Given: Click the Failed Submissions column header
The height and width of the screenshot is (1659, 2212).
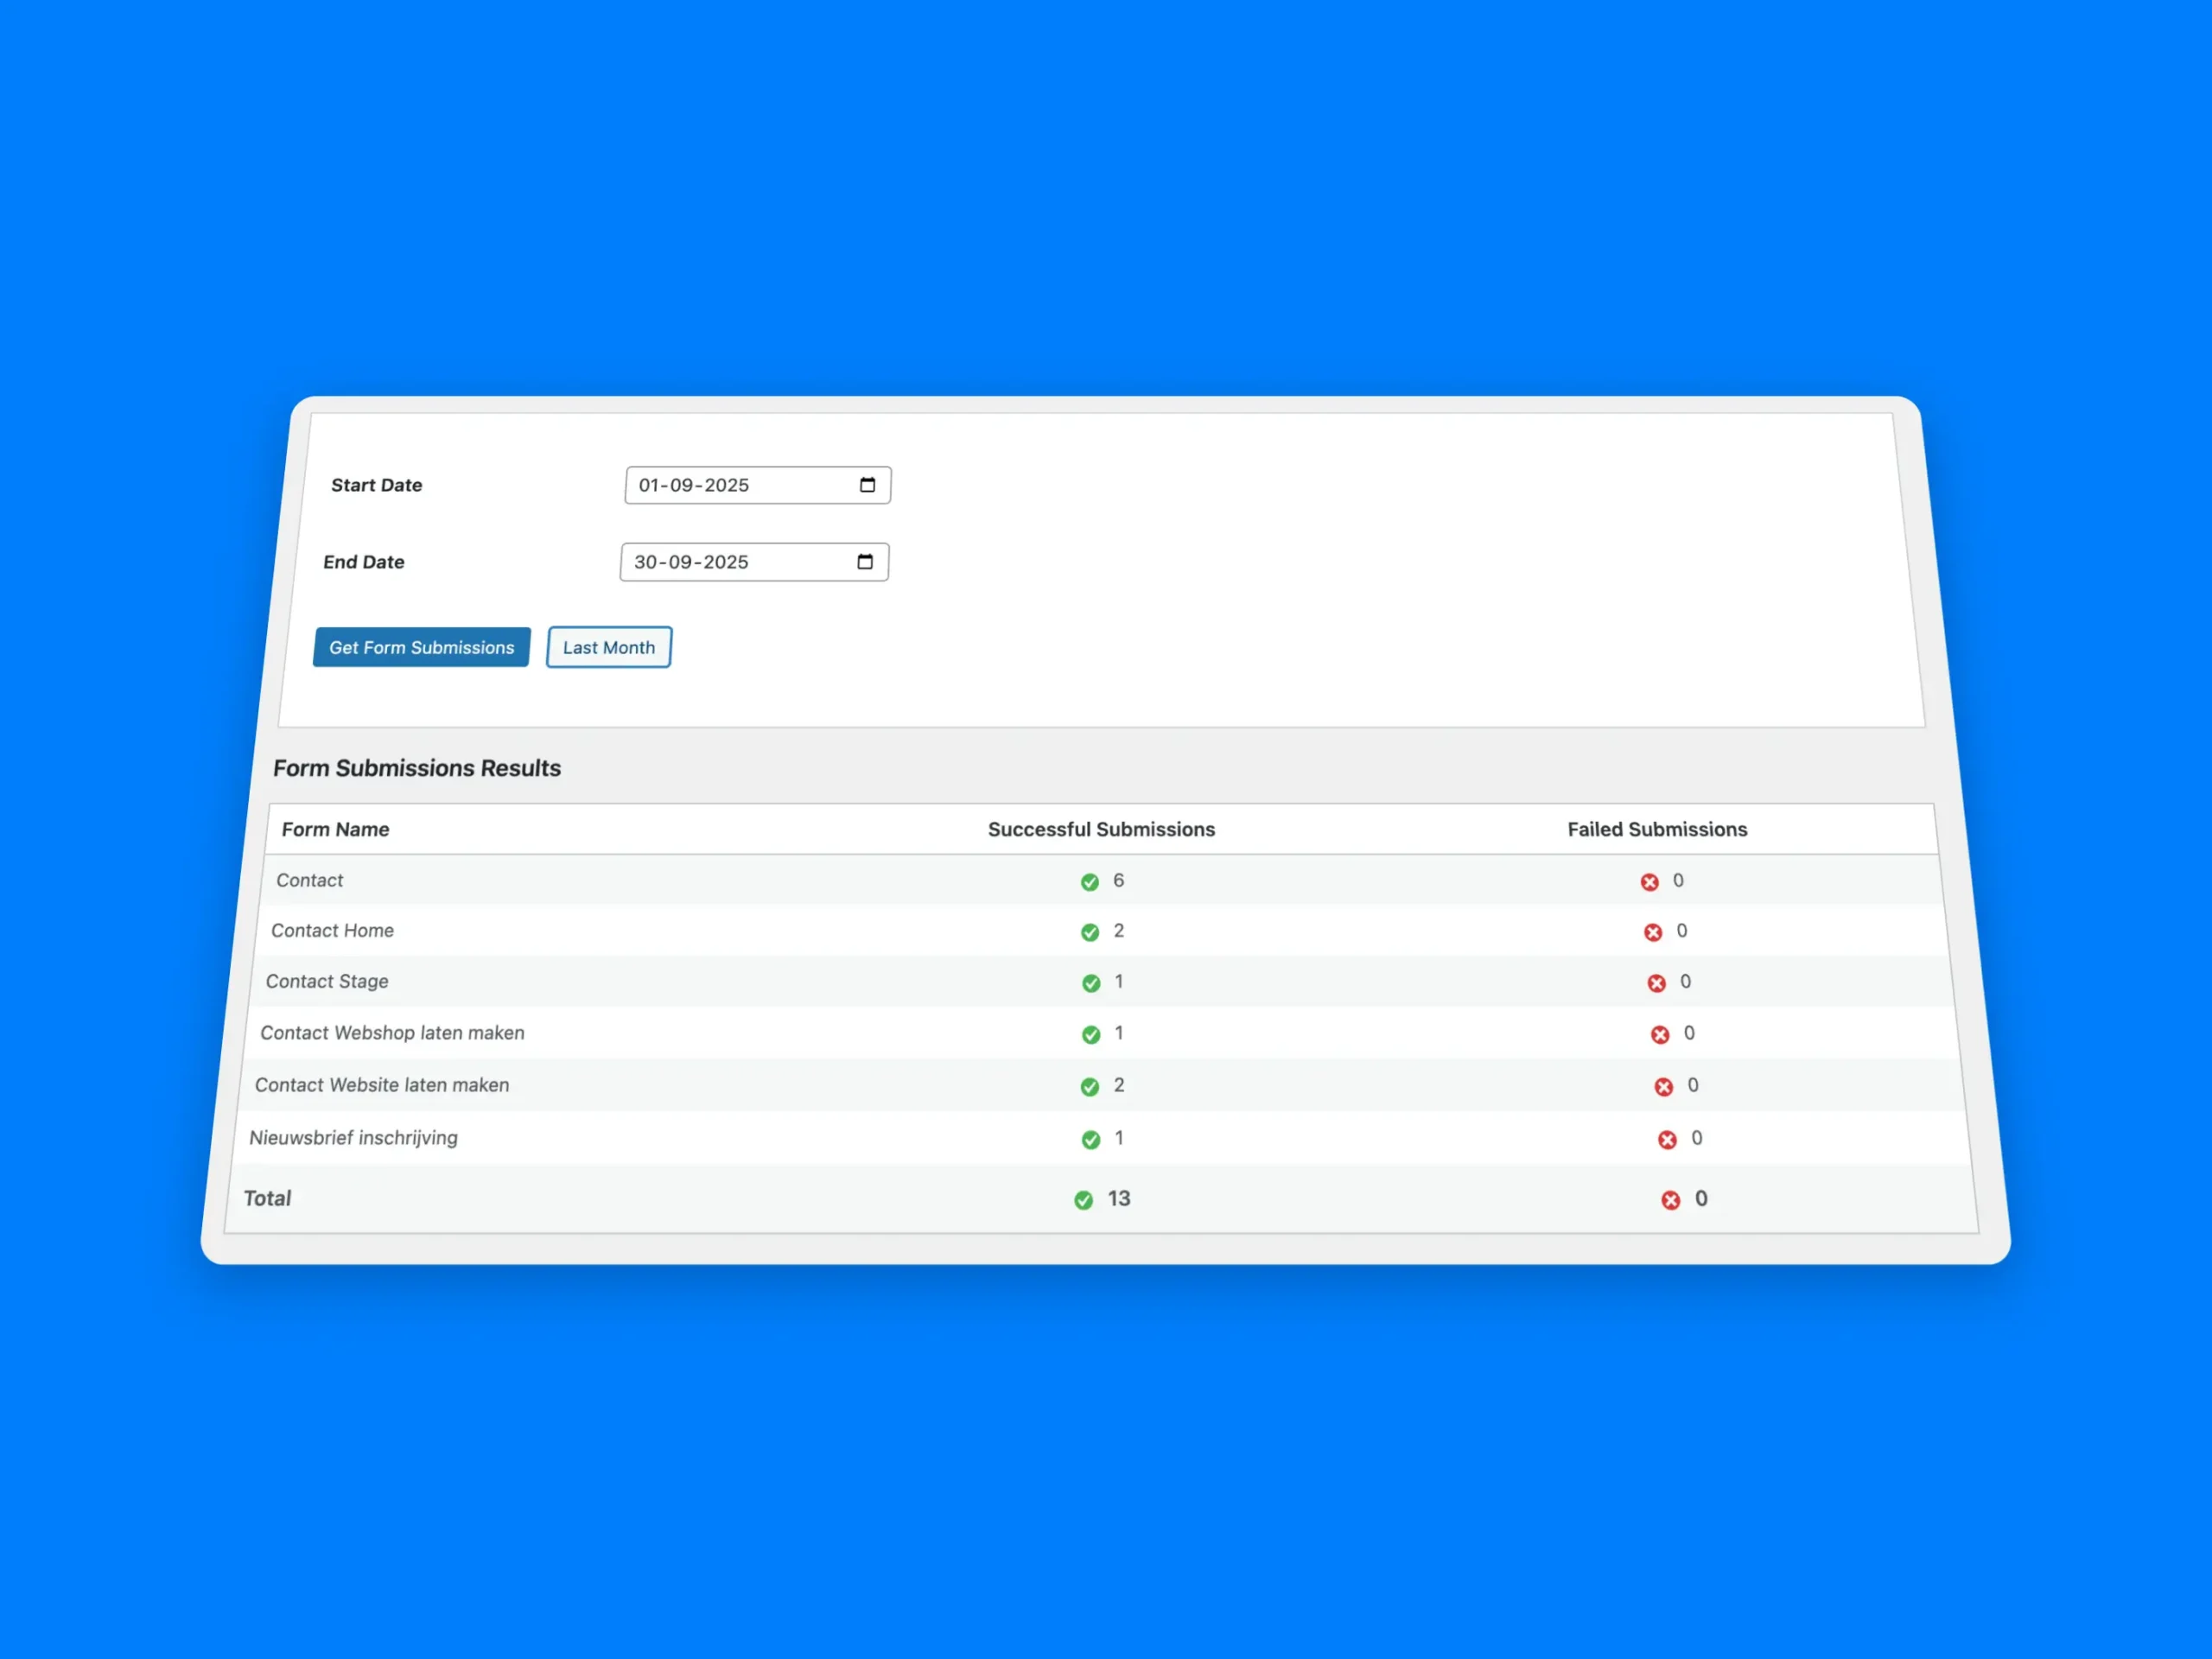Looking at the screenshot, I should pyautogui.click(x=1657, y=829).
